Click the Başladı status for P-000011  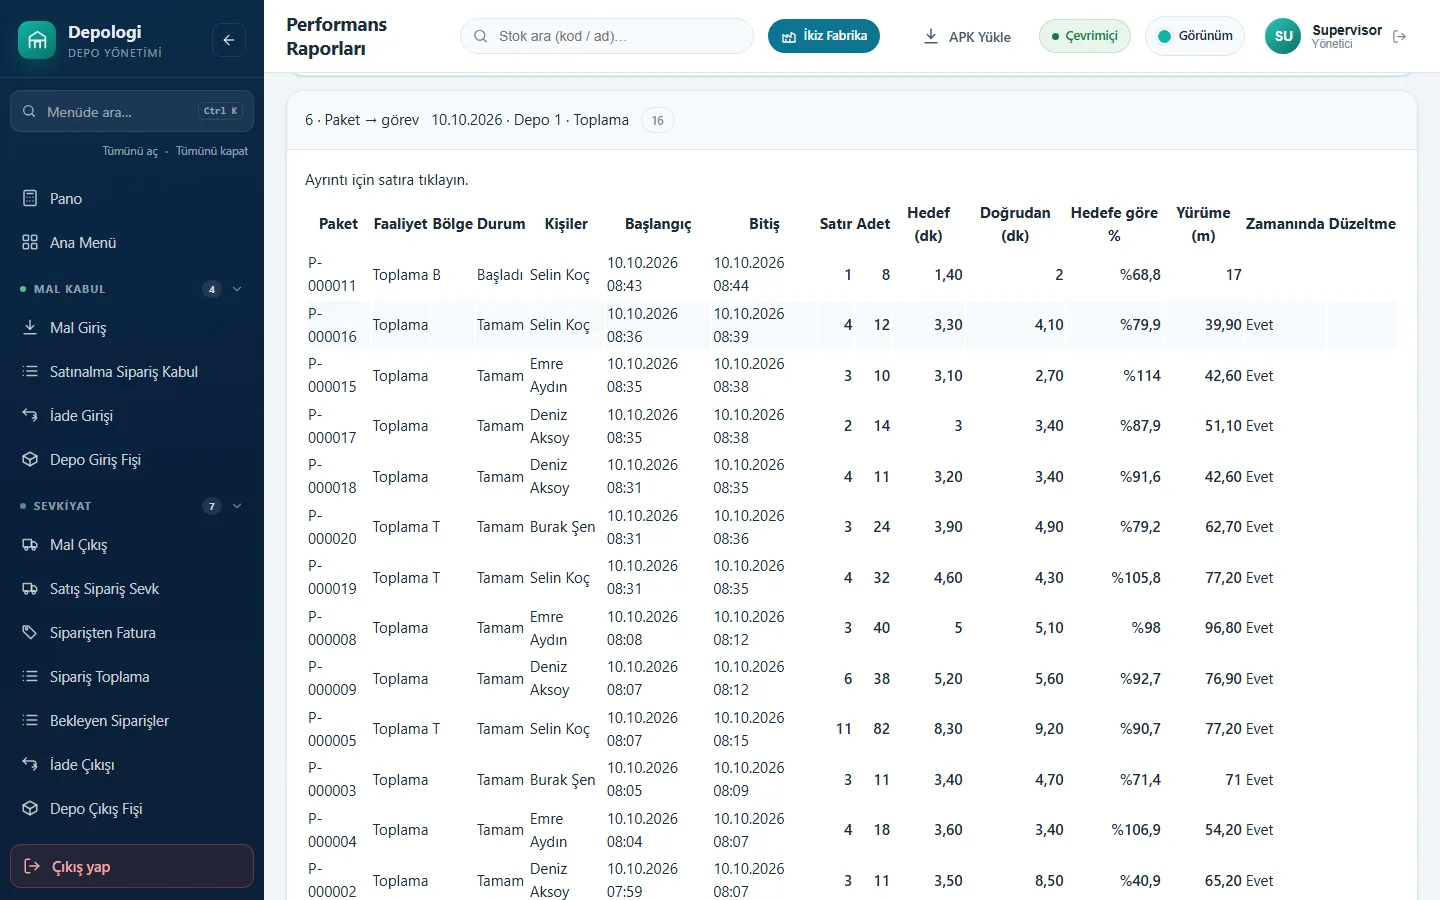(x=500, y=275)
